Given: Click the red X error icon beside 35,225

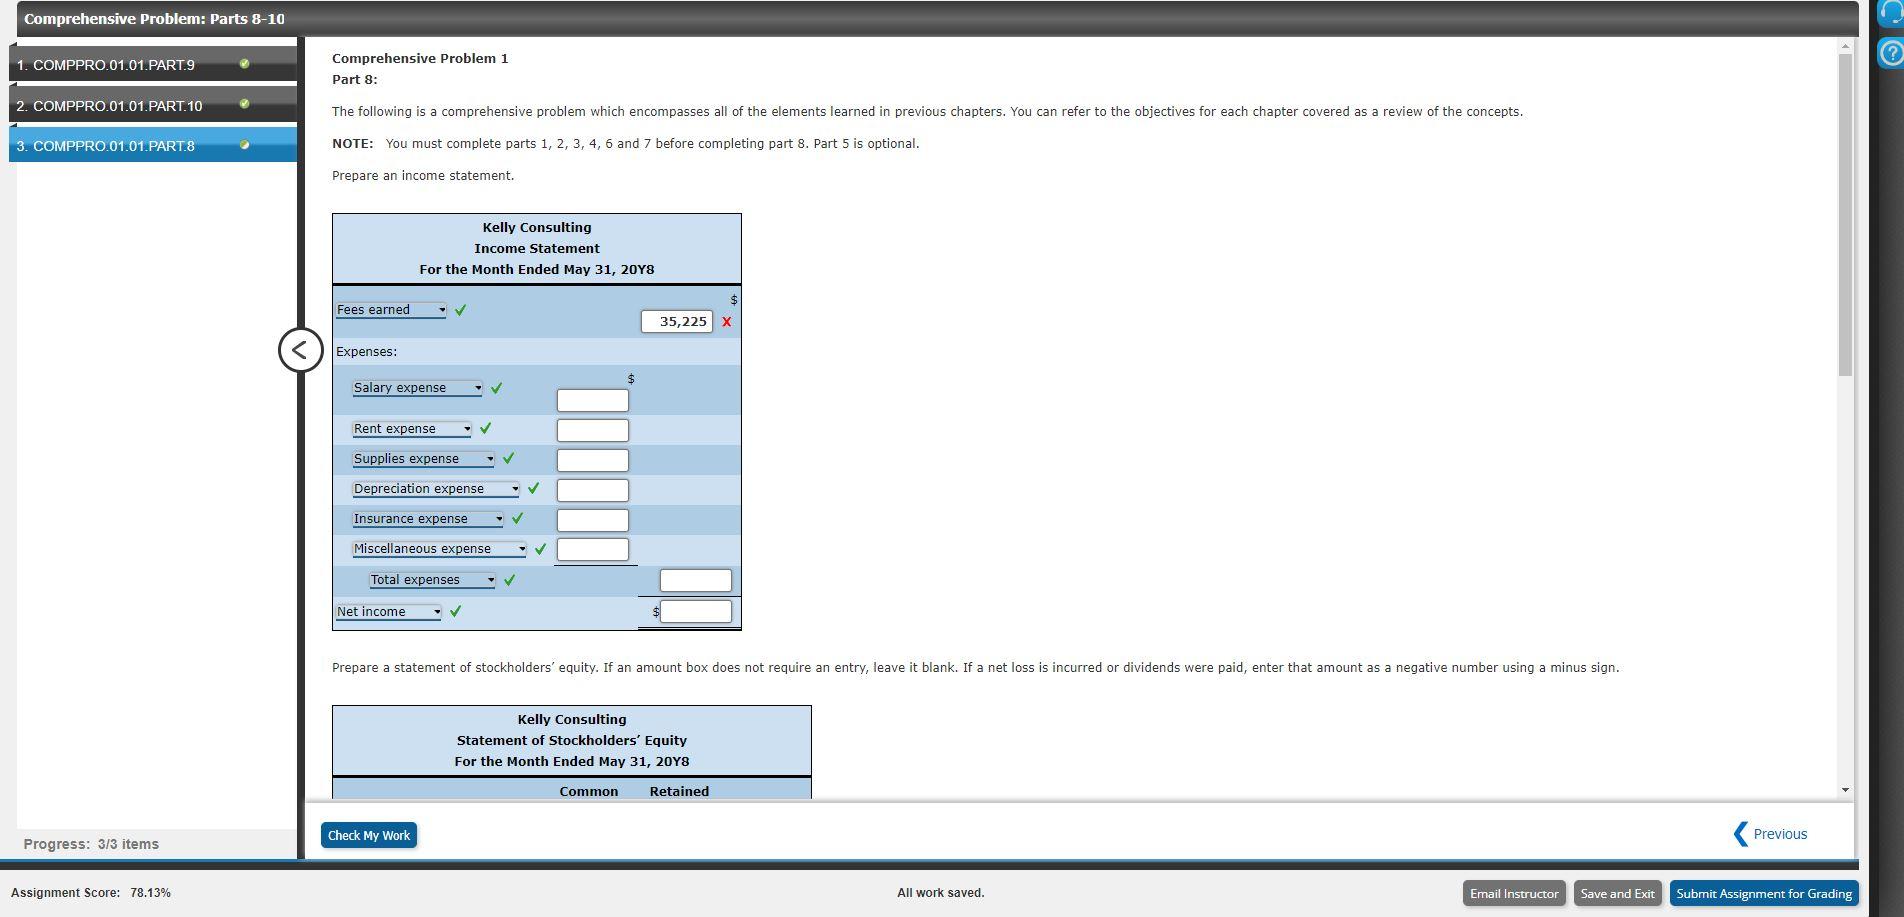Looking at the screenshot, I should 727,322.
